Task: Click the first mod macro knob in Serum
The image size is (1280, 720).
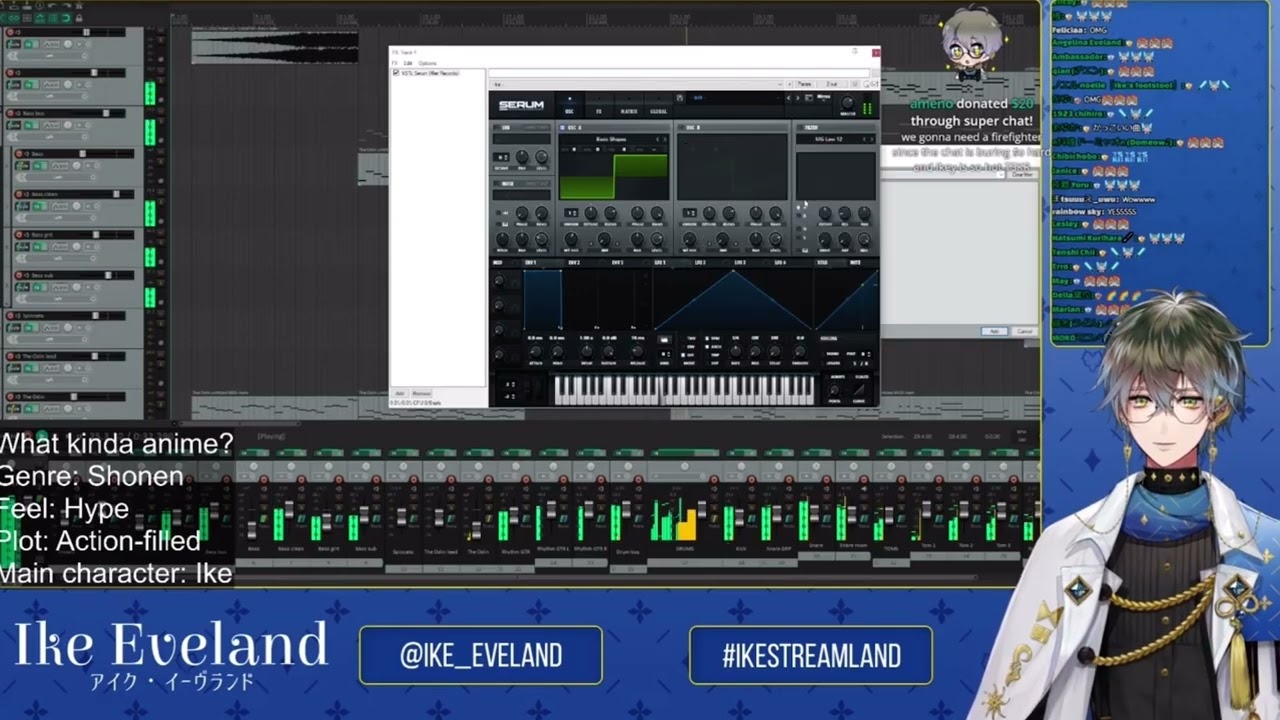Action: tap(499, 280)
